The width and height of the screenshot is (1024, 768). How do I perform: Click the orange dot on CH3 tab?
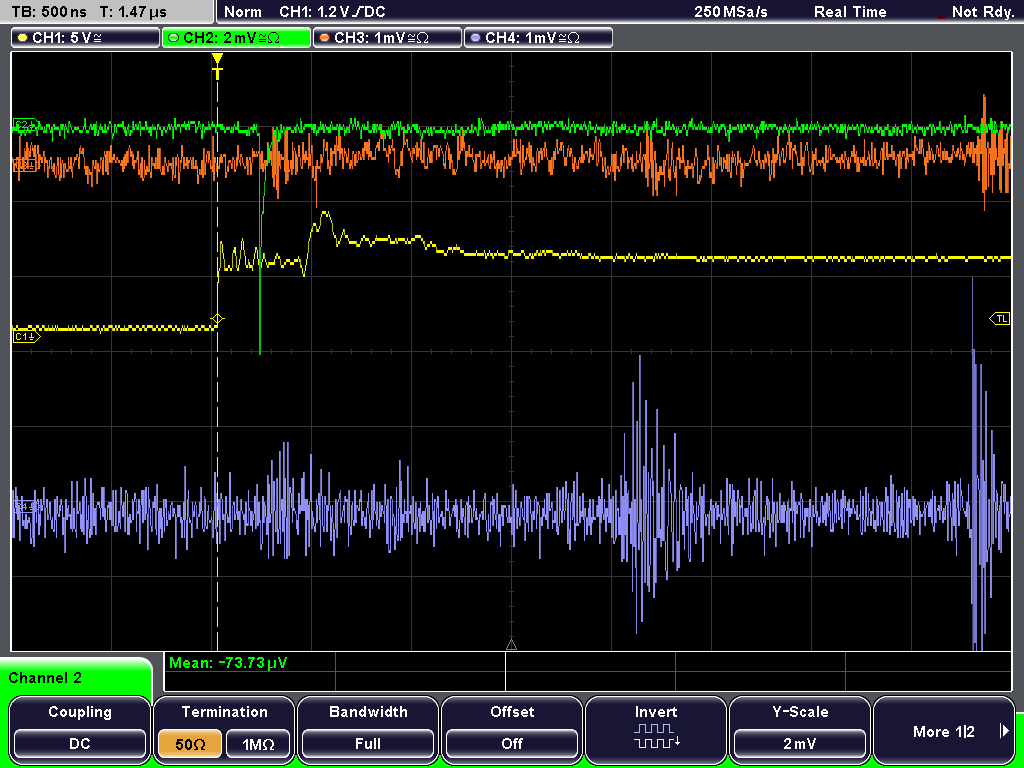324,38
